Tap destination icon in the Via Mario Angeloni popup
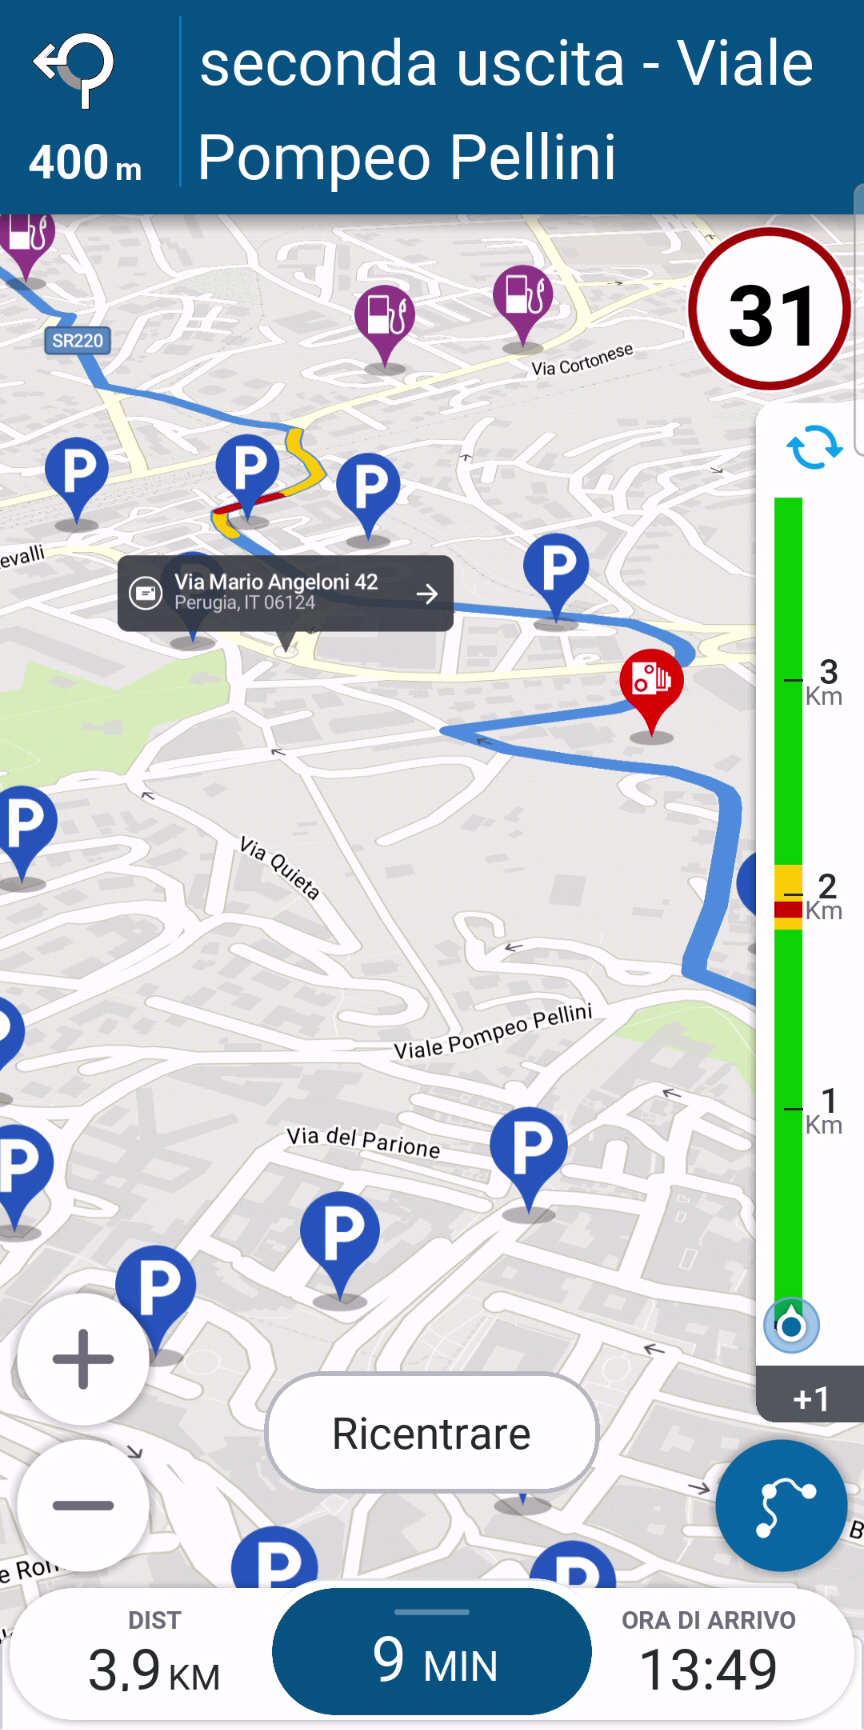Image resolution: width=864 pixels, height=1730 pixels. [x=146, y=594]
